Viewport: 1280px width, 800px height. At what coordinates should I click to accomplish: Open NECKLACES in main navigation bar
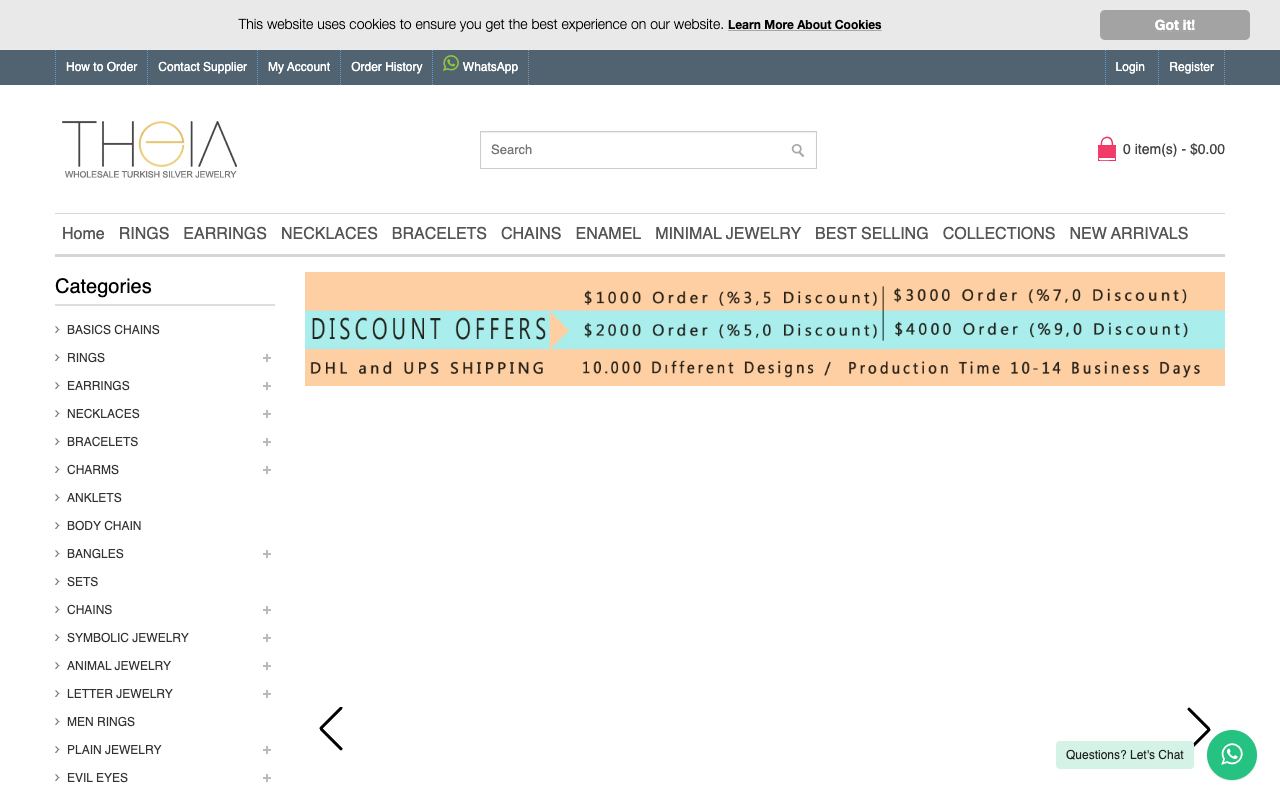[x=329, y=233]
